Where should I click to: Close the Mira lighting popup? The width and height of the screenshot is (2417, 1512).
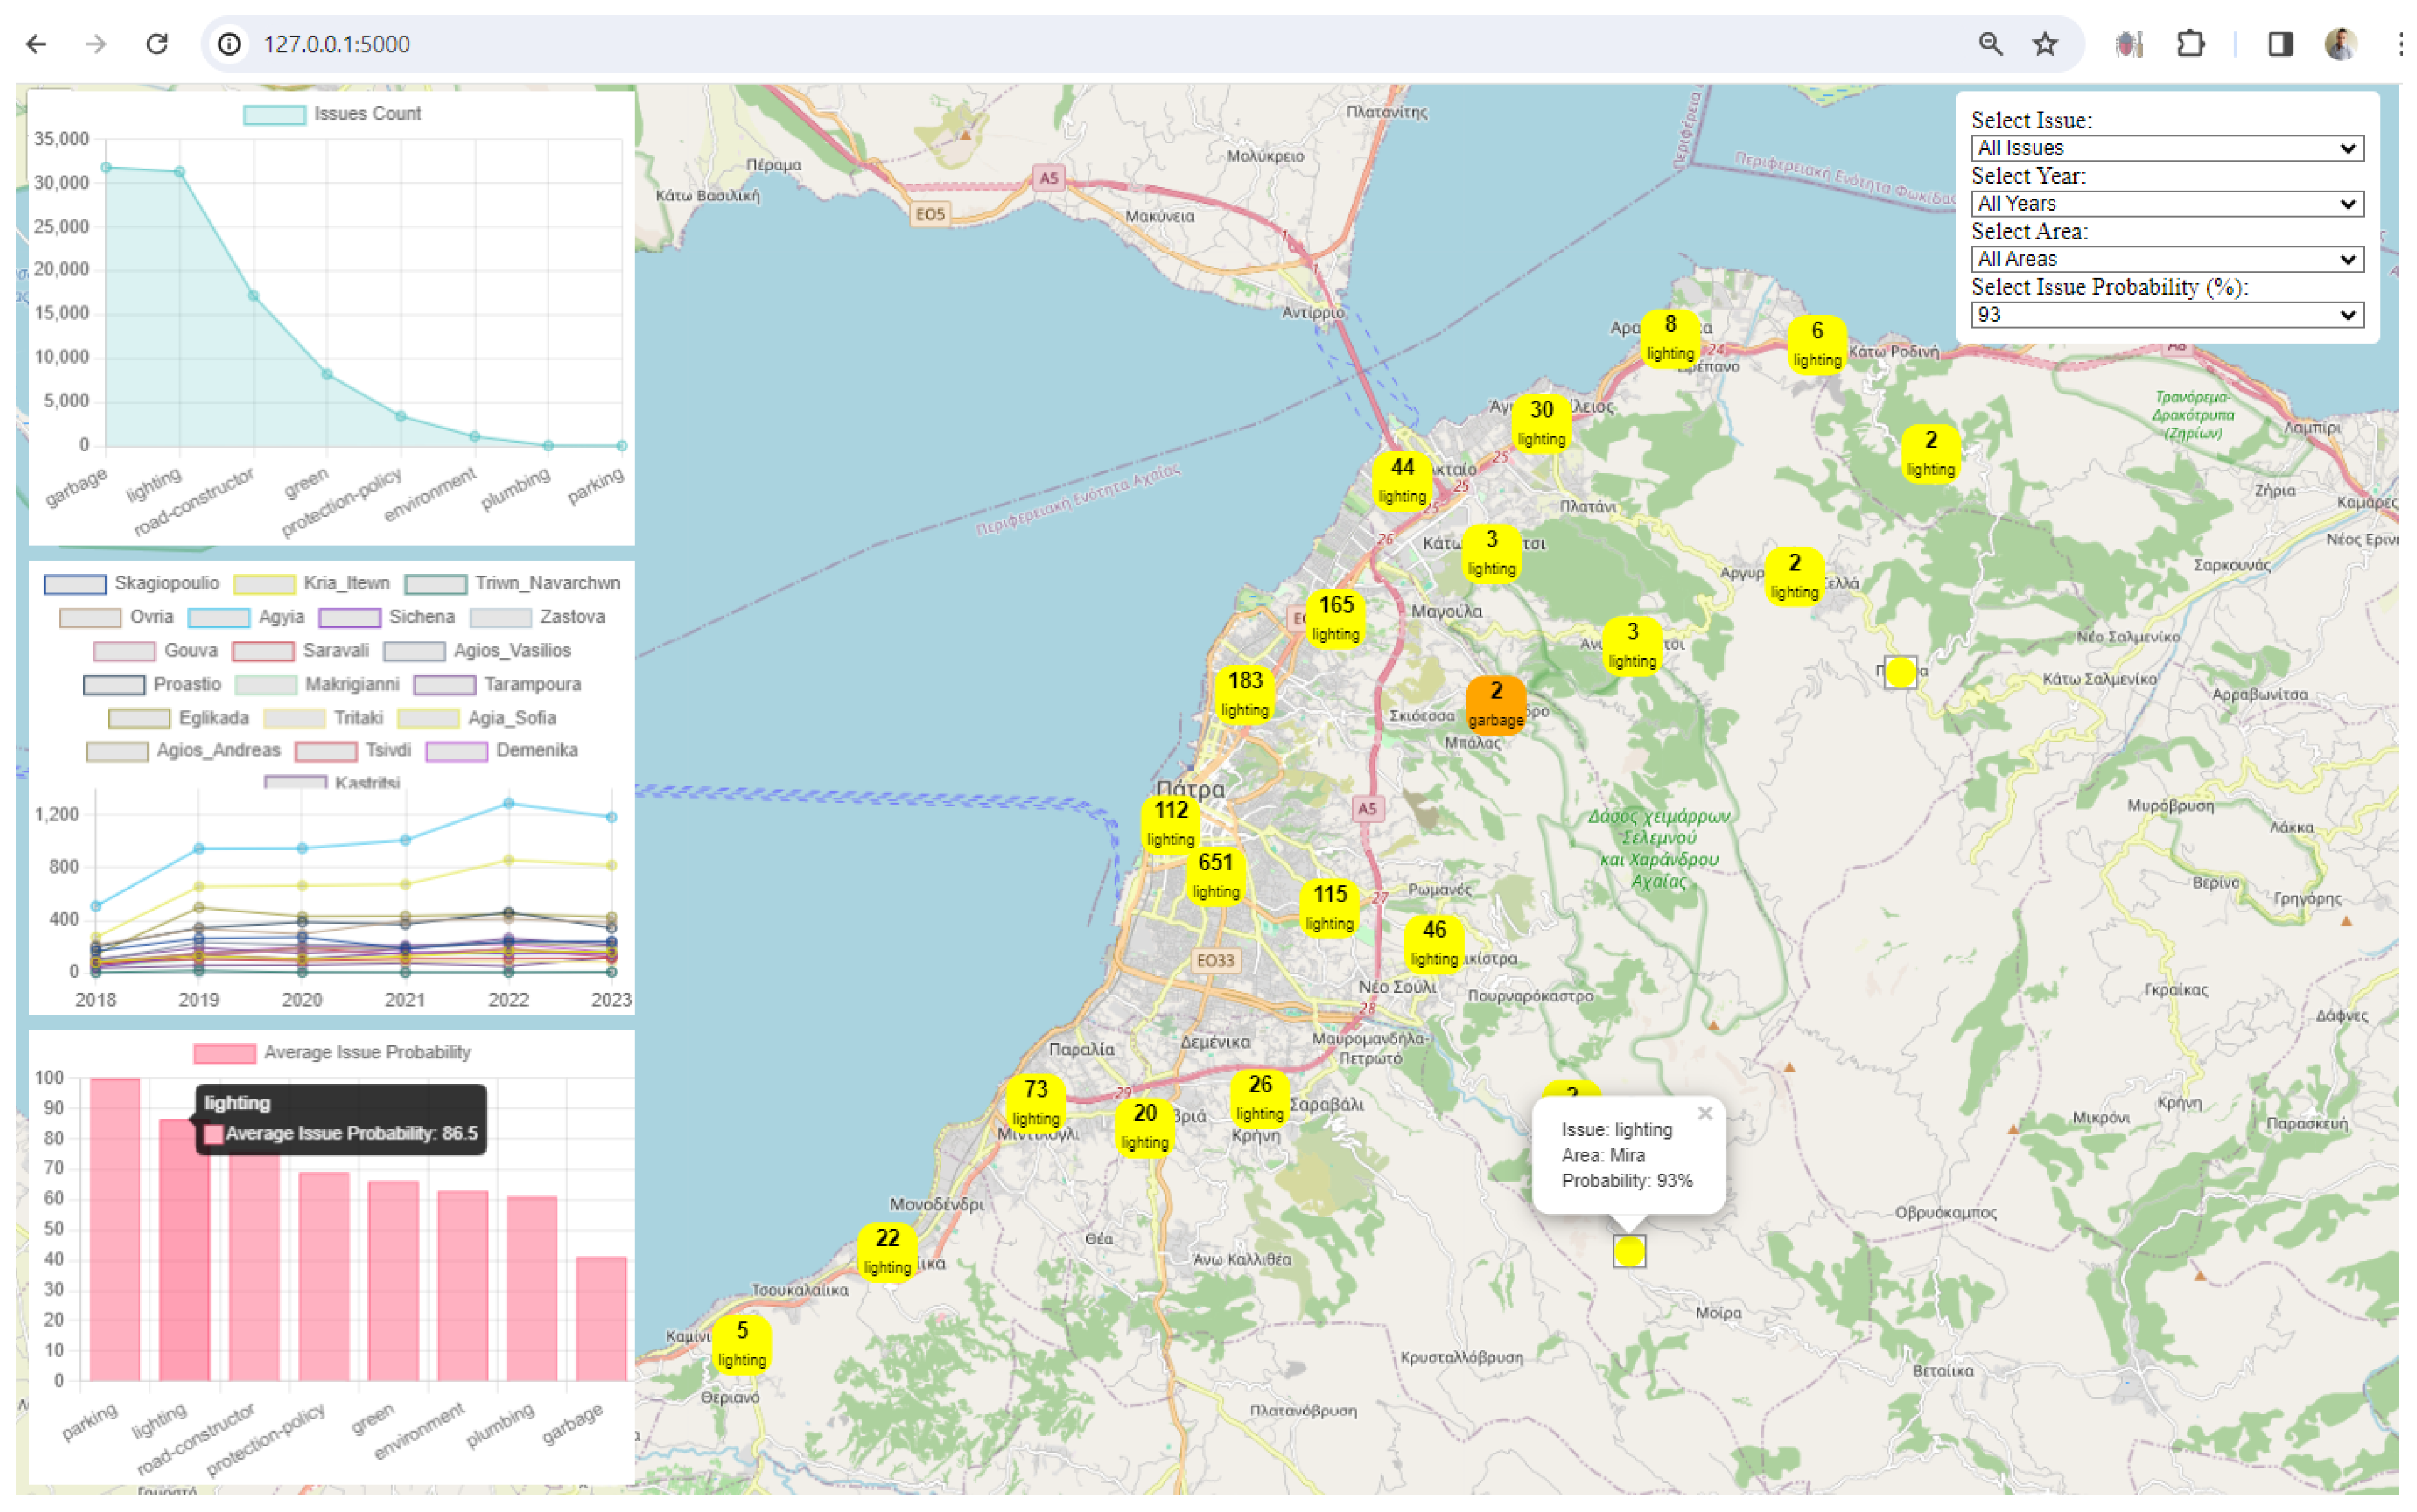coord(1705,1113)
